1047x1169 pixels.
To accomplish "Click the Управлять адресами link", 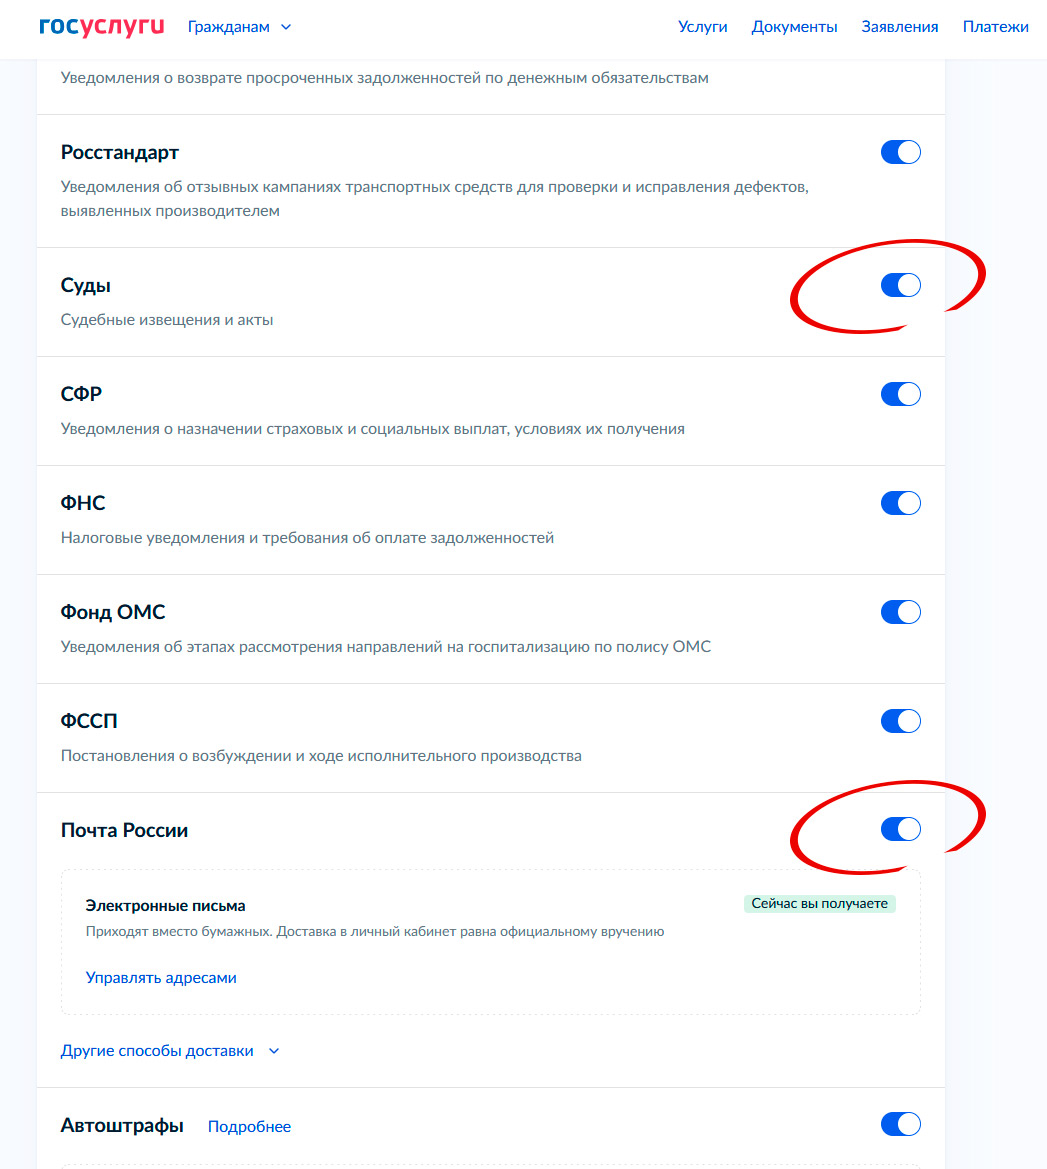I will (161, 978).
